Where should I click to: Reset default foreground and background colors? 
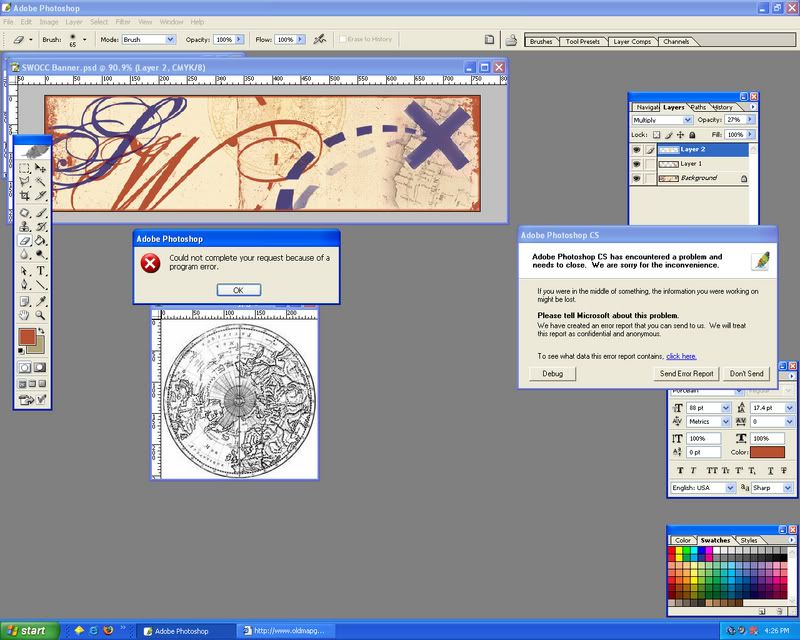click(x=21, y=351)
